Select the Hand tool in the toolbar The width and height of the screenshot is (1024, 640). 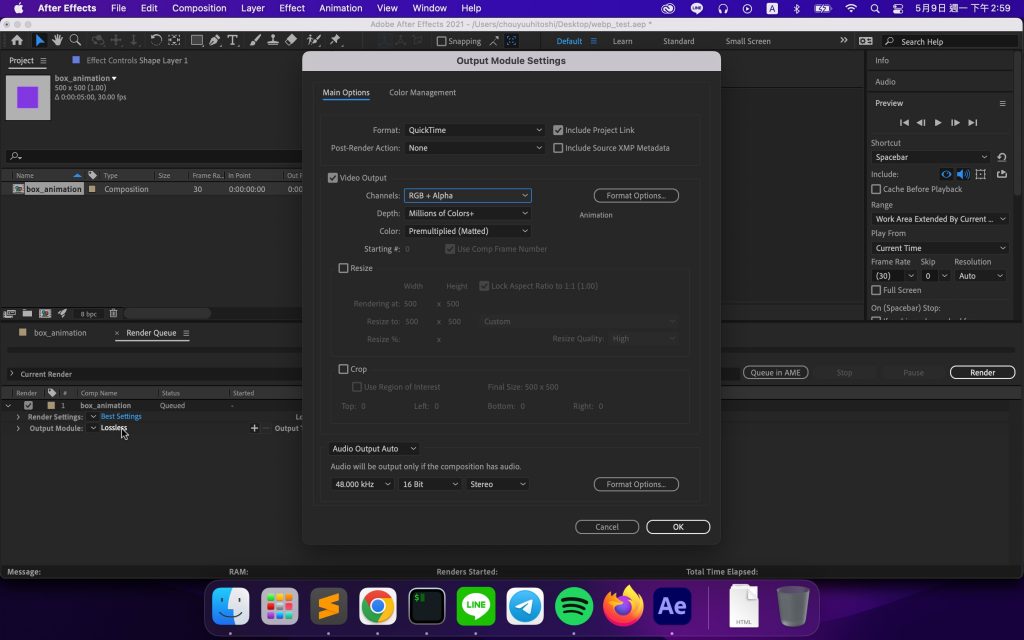click(x=57, y=41)
